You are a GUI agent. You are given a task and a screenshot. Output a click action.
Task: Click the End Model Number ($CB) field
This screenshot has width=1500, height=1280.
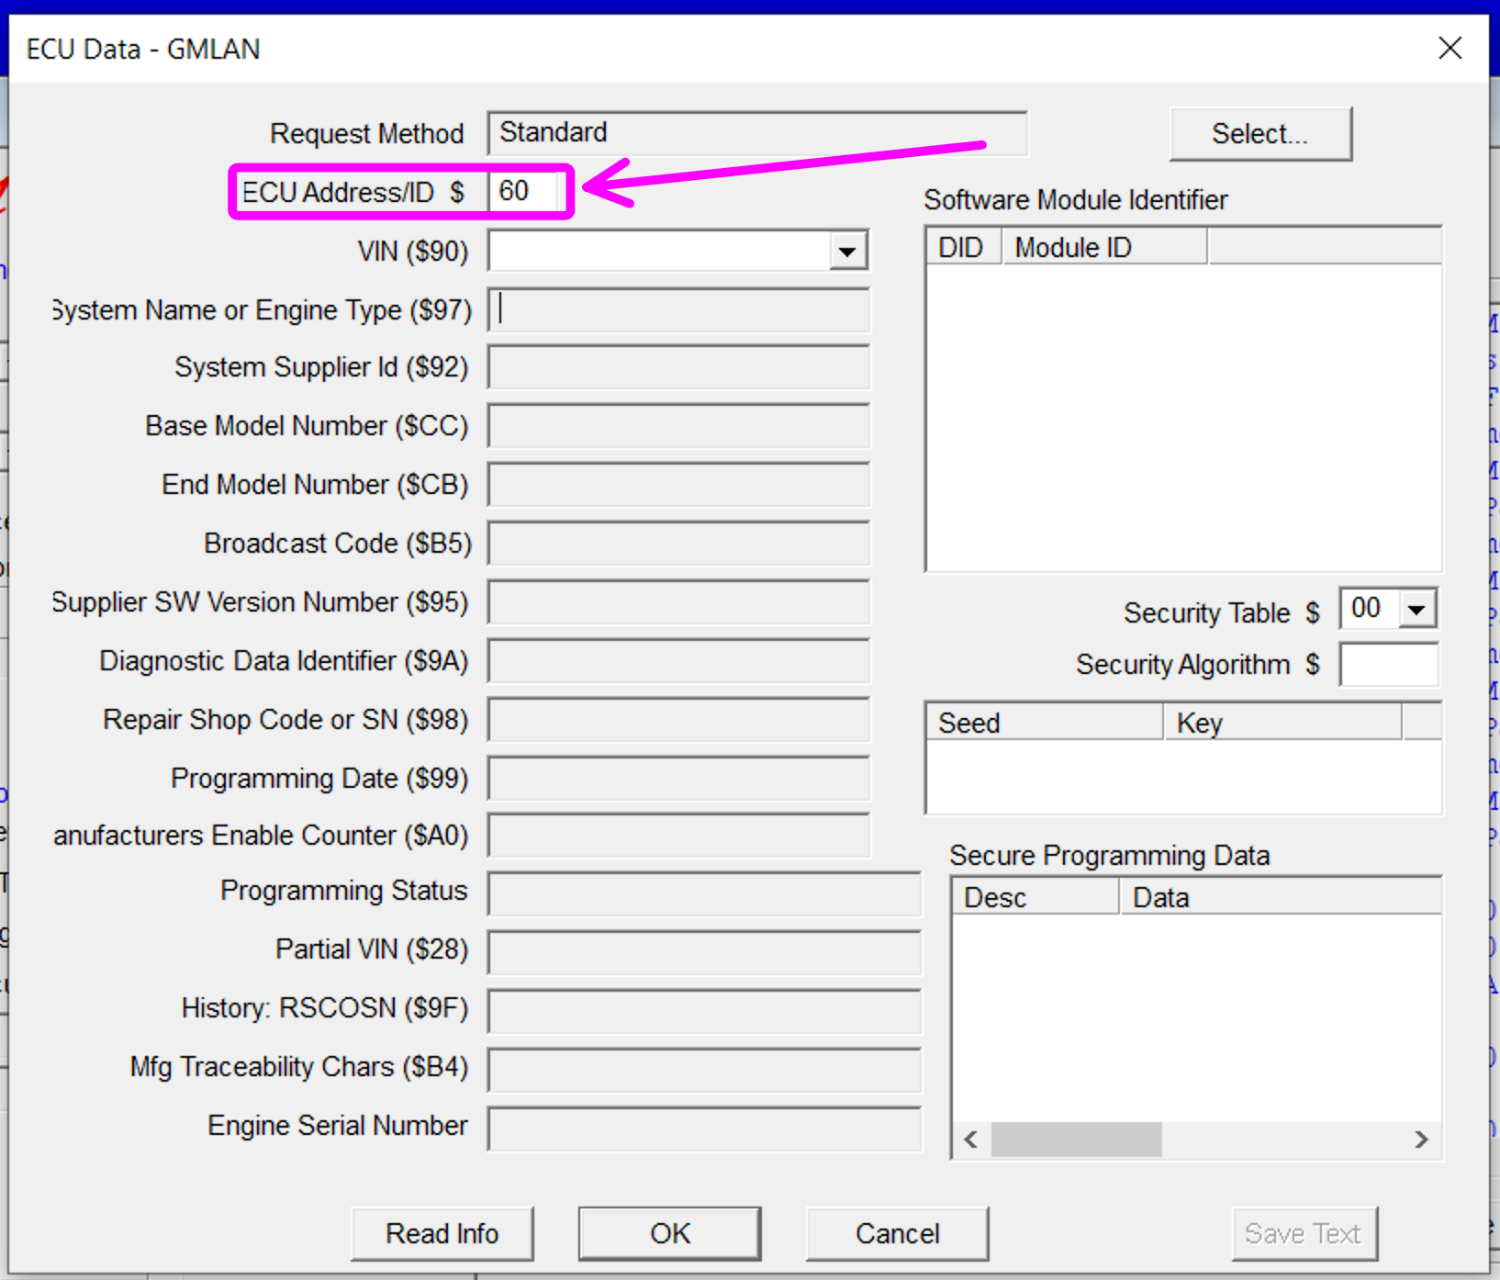point(679,485)
